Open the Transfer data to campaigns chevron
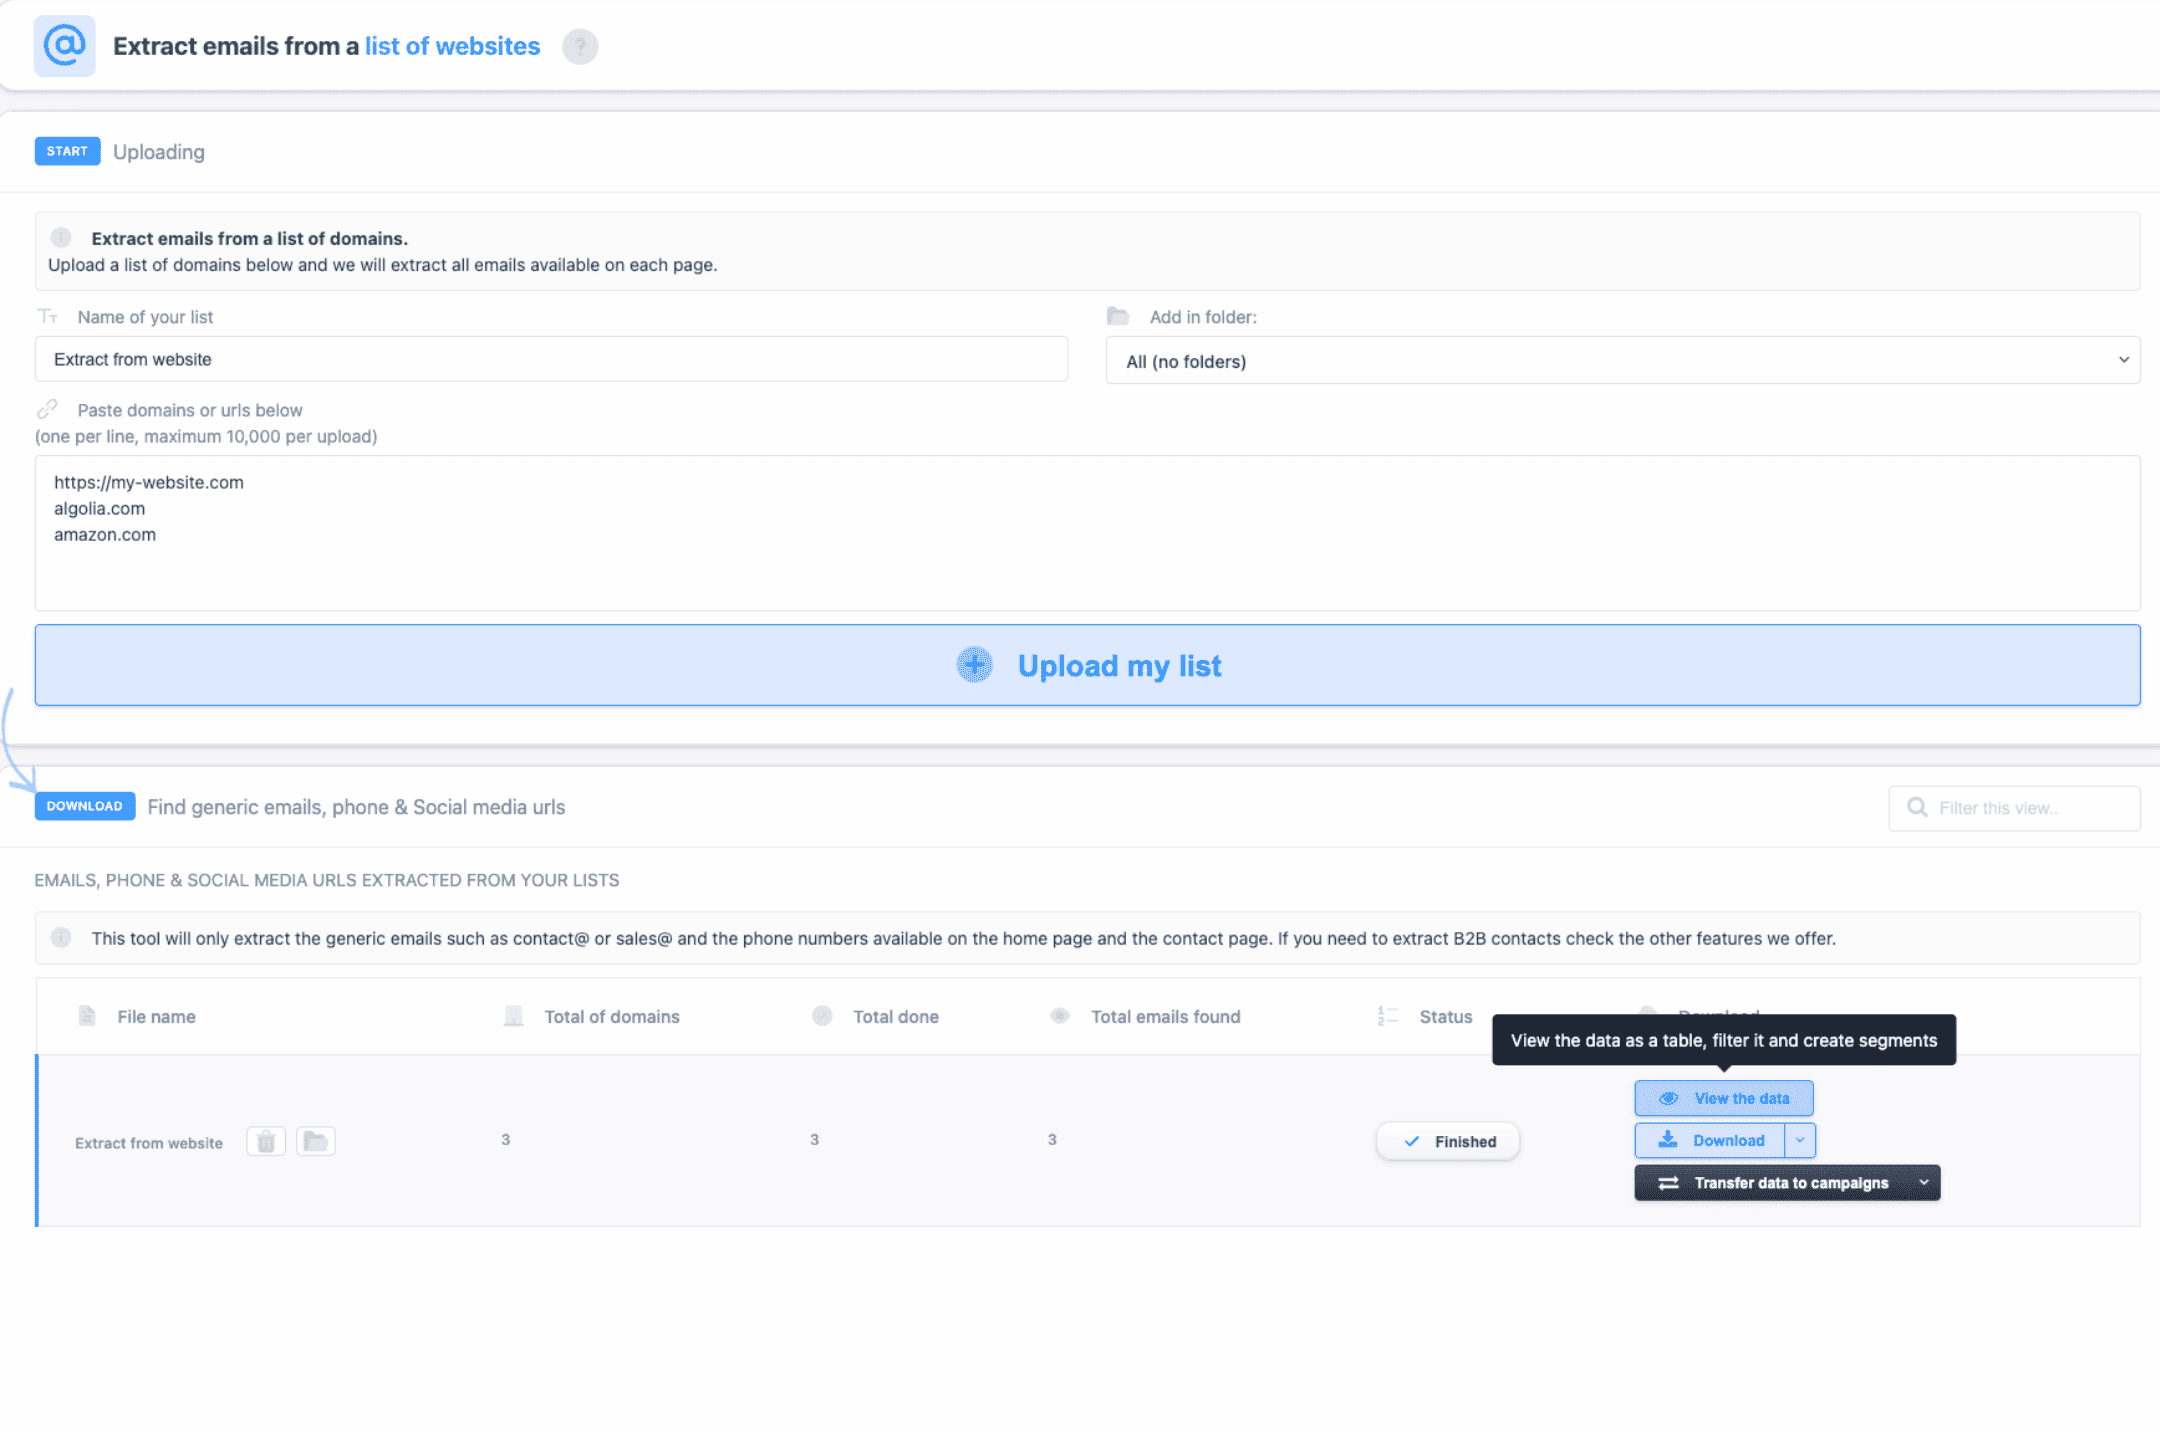 click(x=1922, y=1182)
